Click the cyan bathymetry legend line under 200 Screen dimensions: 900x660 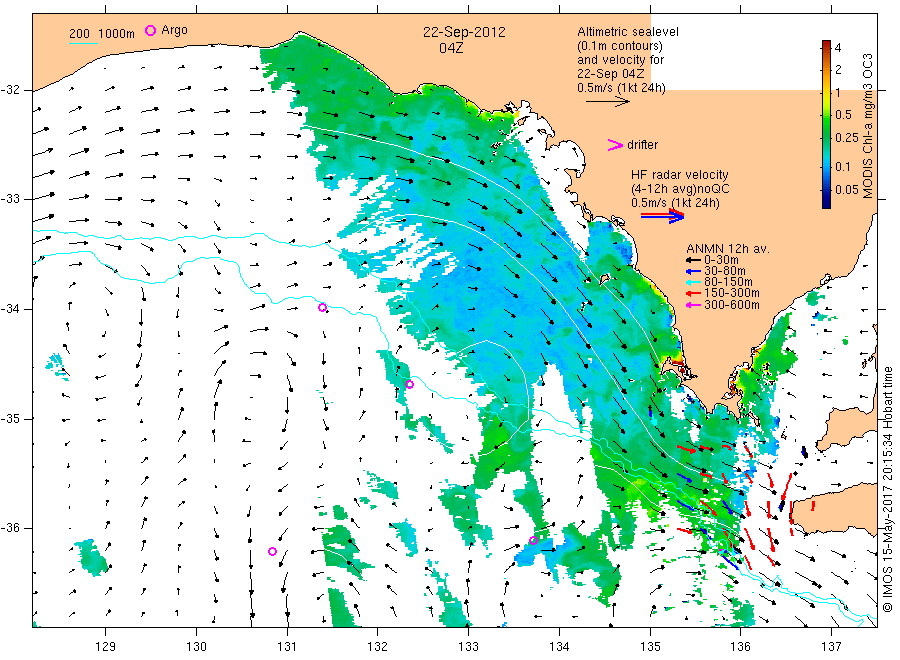click(83, 43)
